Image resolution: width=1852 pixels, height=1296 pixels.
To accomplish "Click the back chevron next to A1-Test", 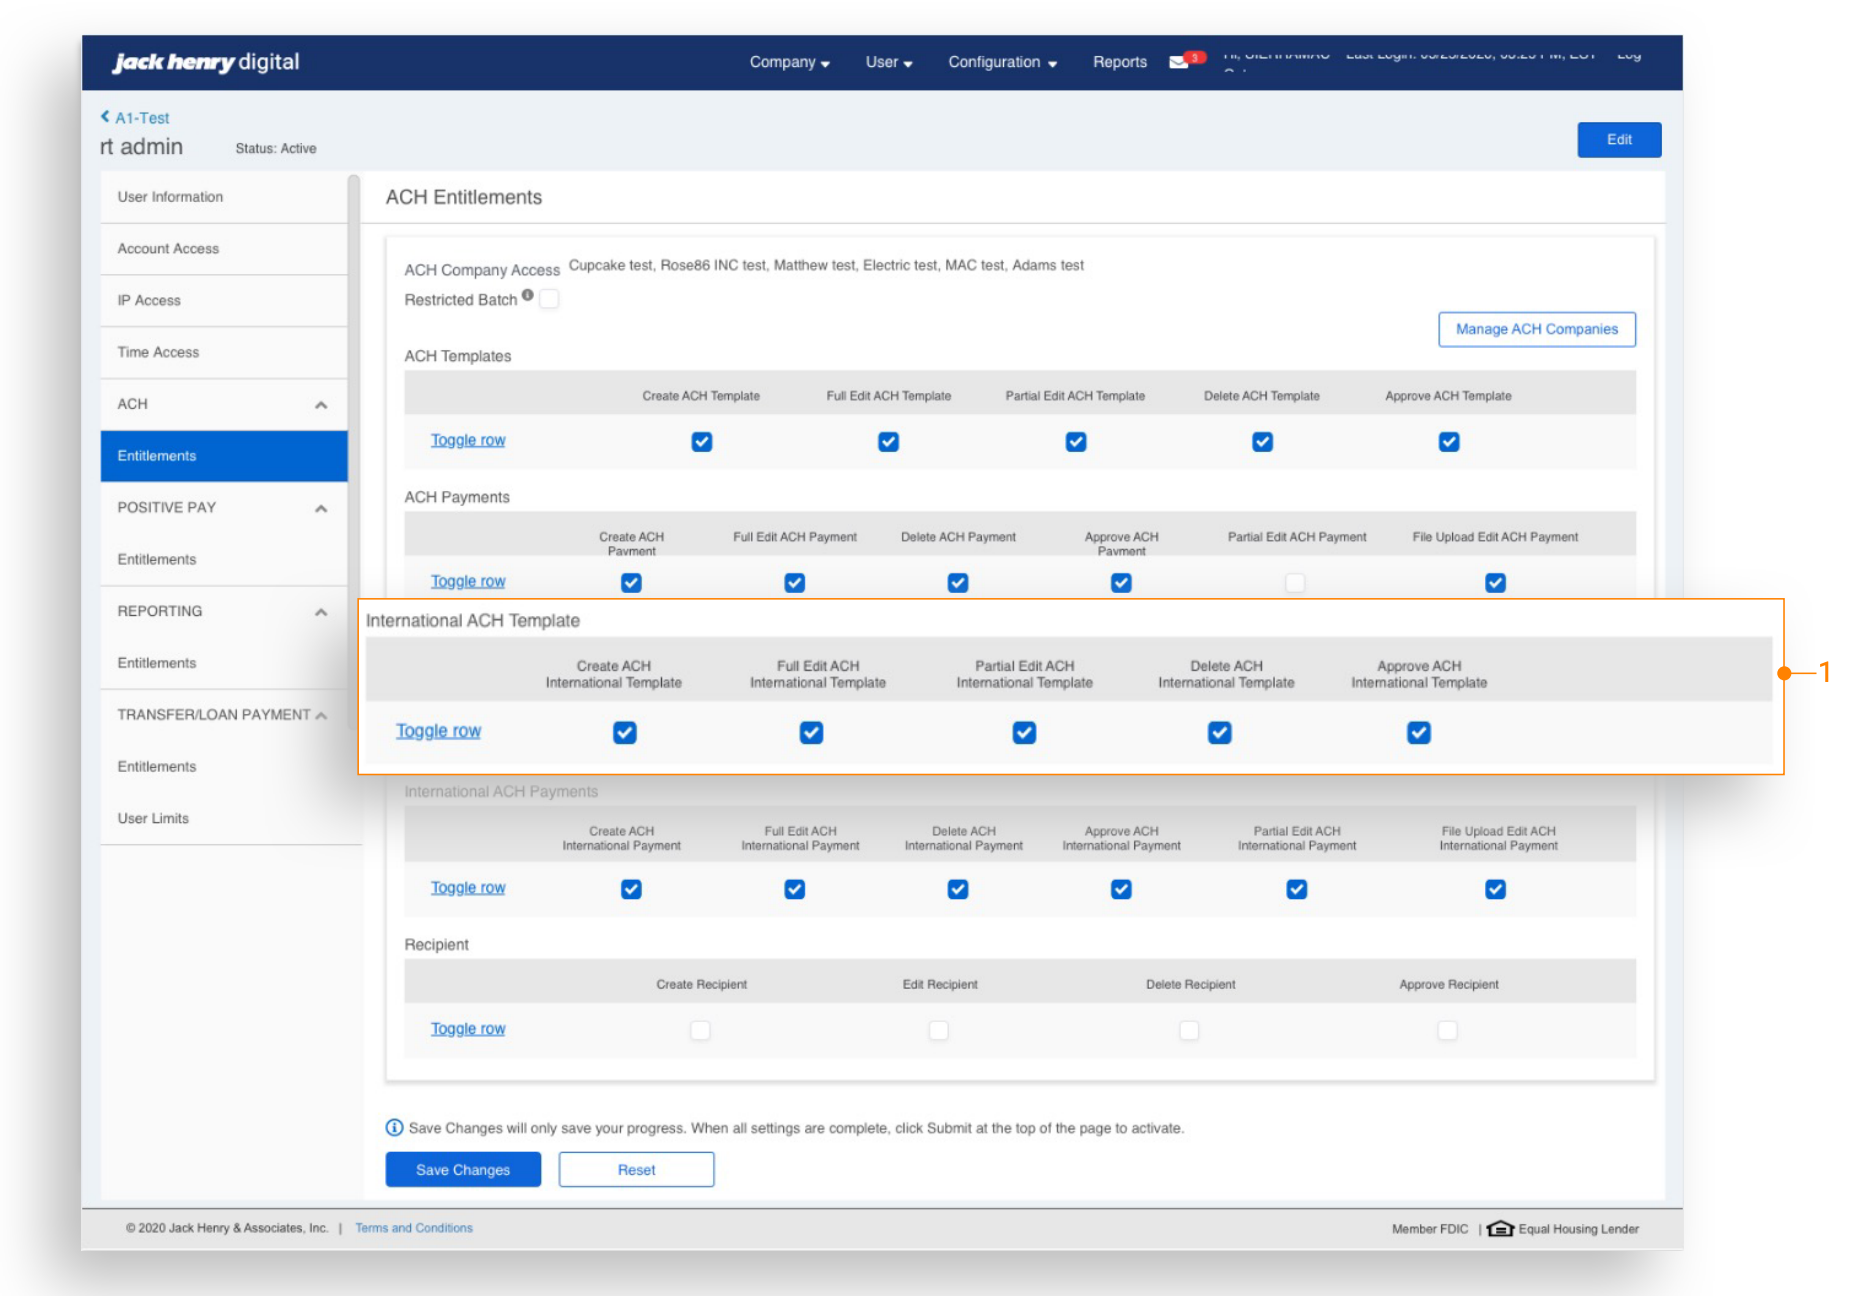I will (105, 117).
